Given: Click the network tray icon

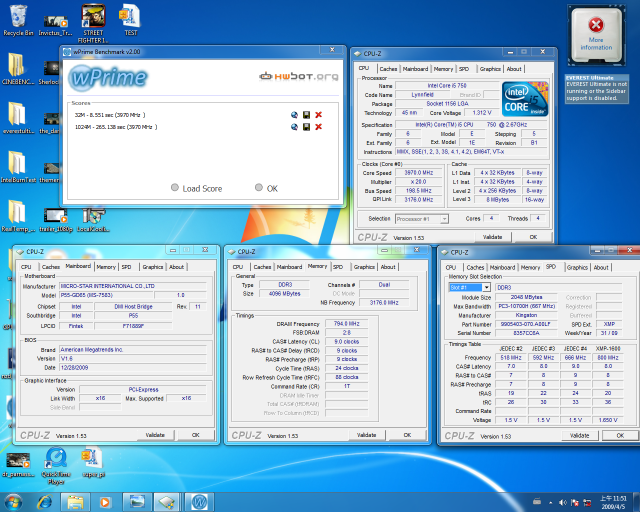Looking at the screenshot, I should (587, 503).
